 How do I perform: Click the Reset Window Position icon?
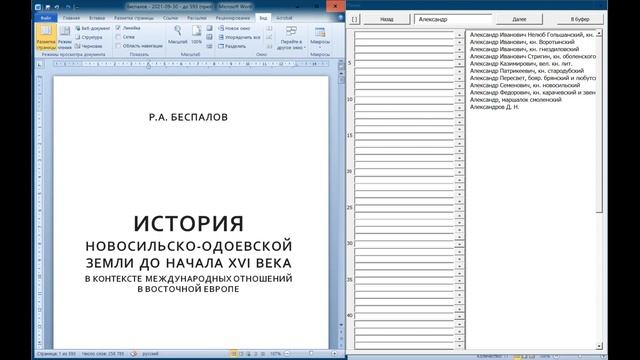pos(269,46)
